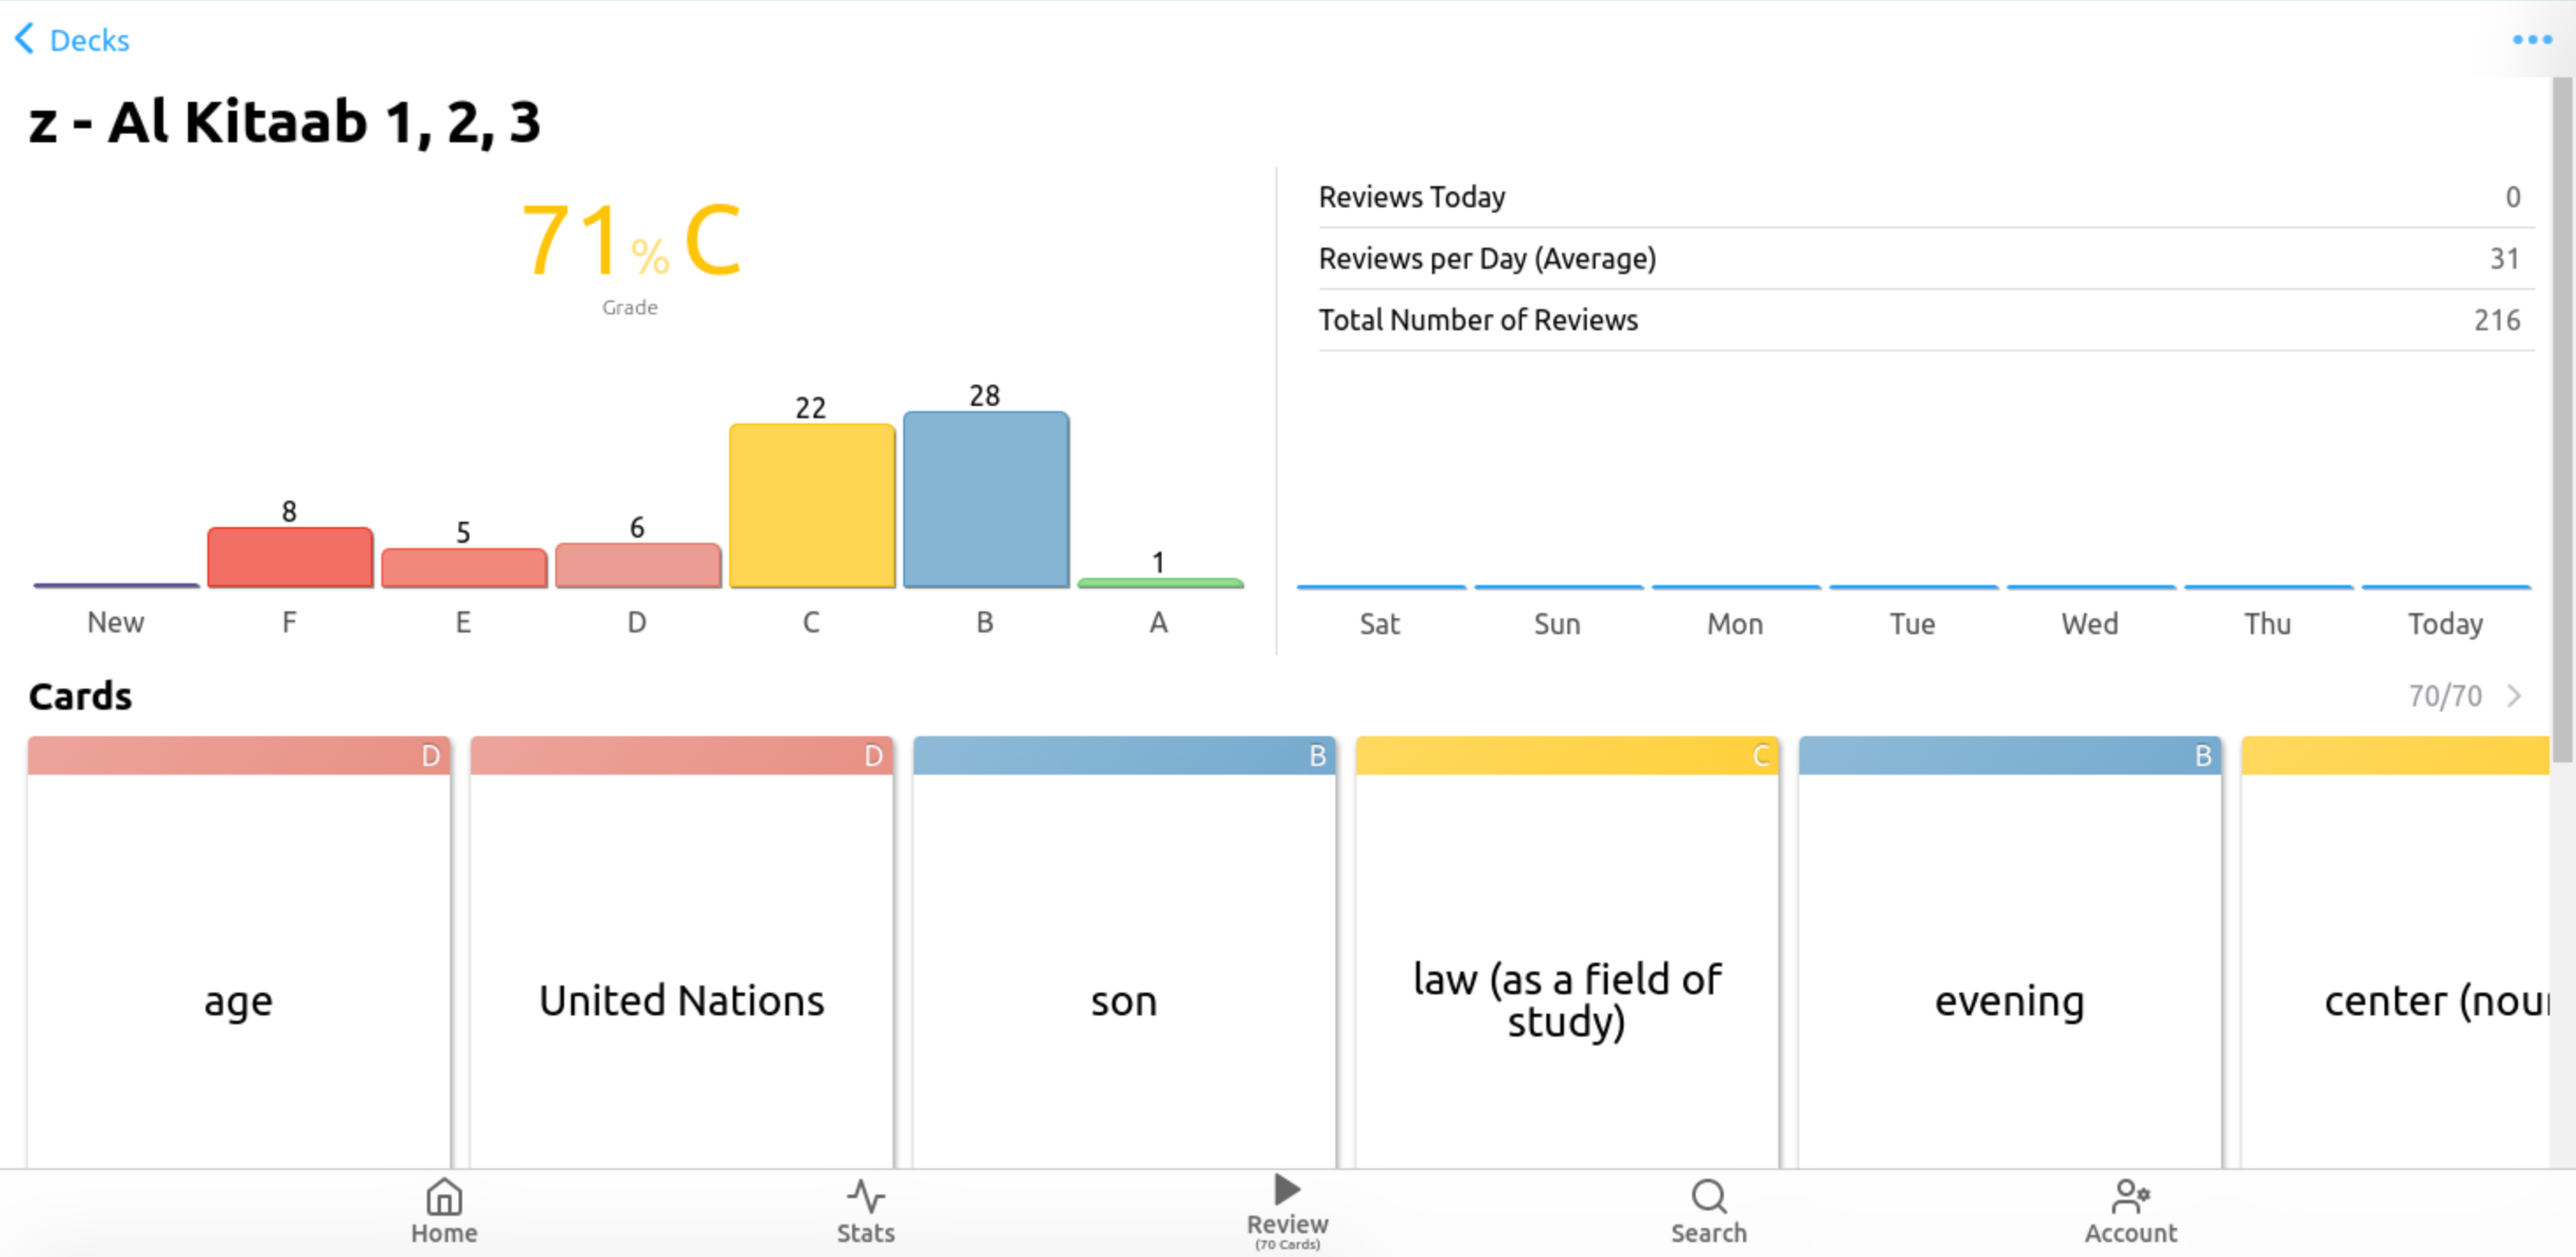Click the 70/70 cards count link
Viewport: 2576px width, 1257px height.
point(2444,695)
